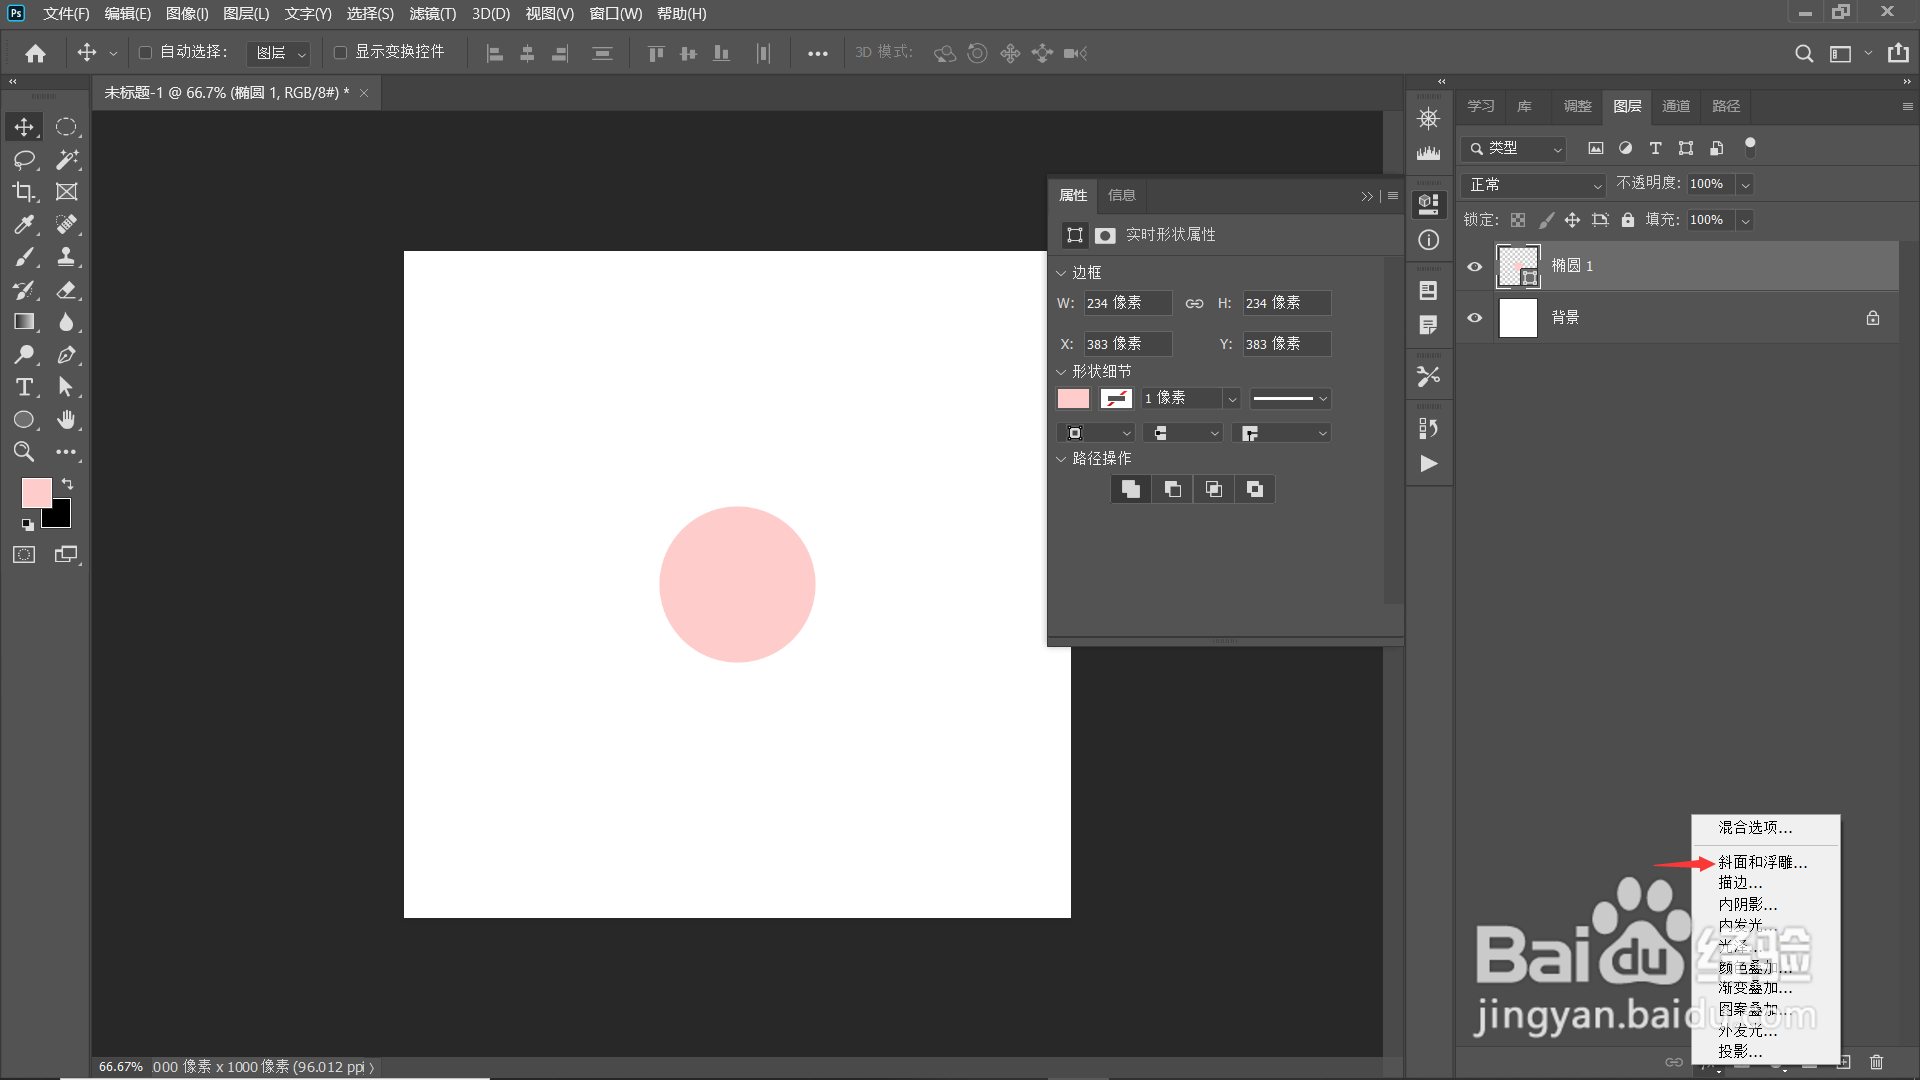Select the Crop tool
Screen dimensions: 1920x1080
[24, 192]
